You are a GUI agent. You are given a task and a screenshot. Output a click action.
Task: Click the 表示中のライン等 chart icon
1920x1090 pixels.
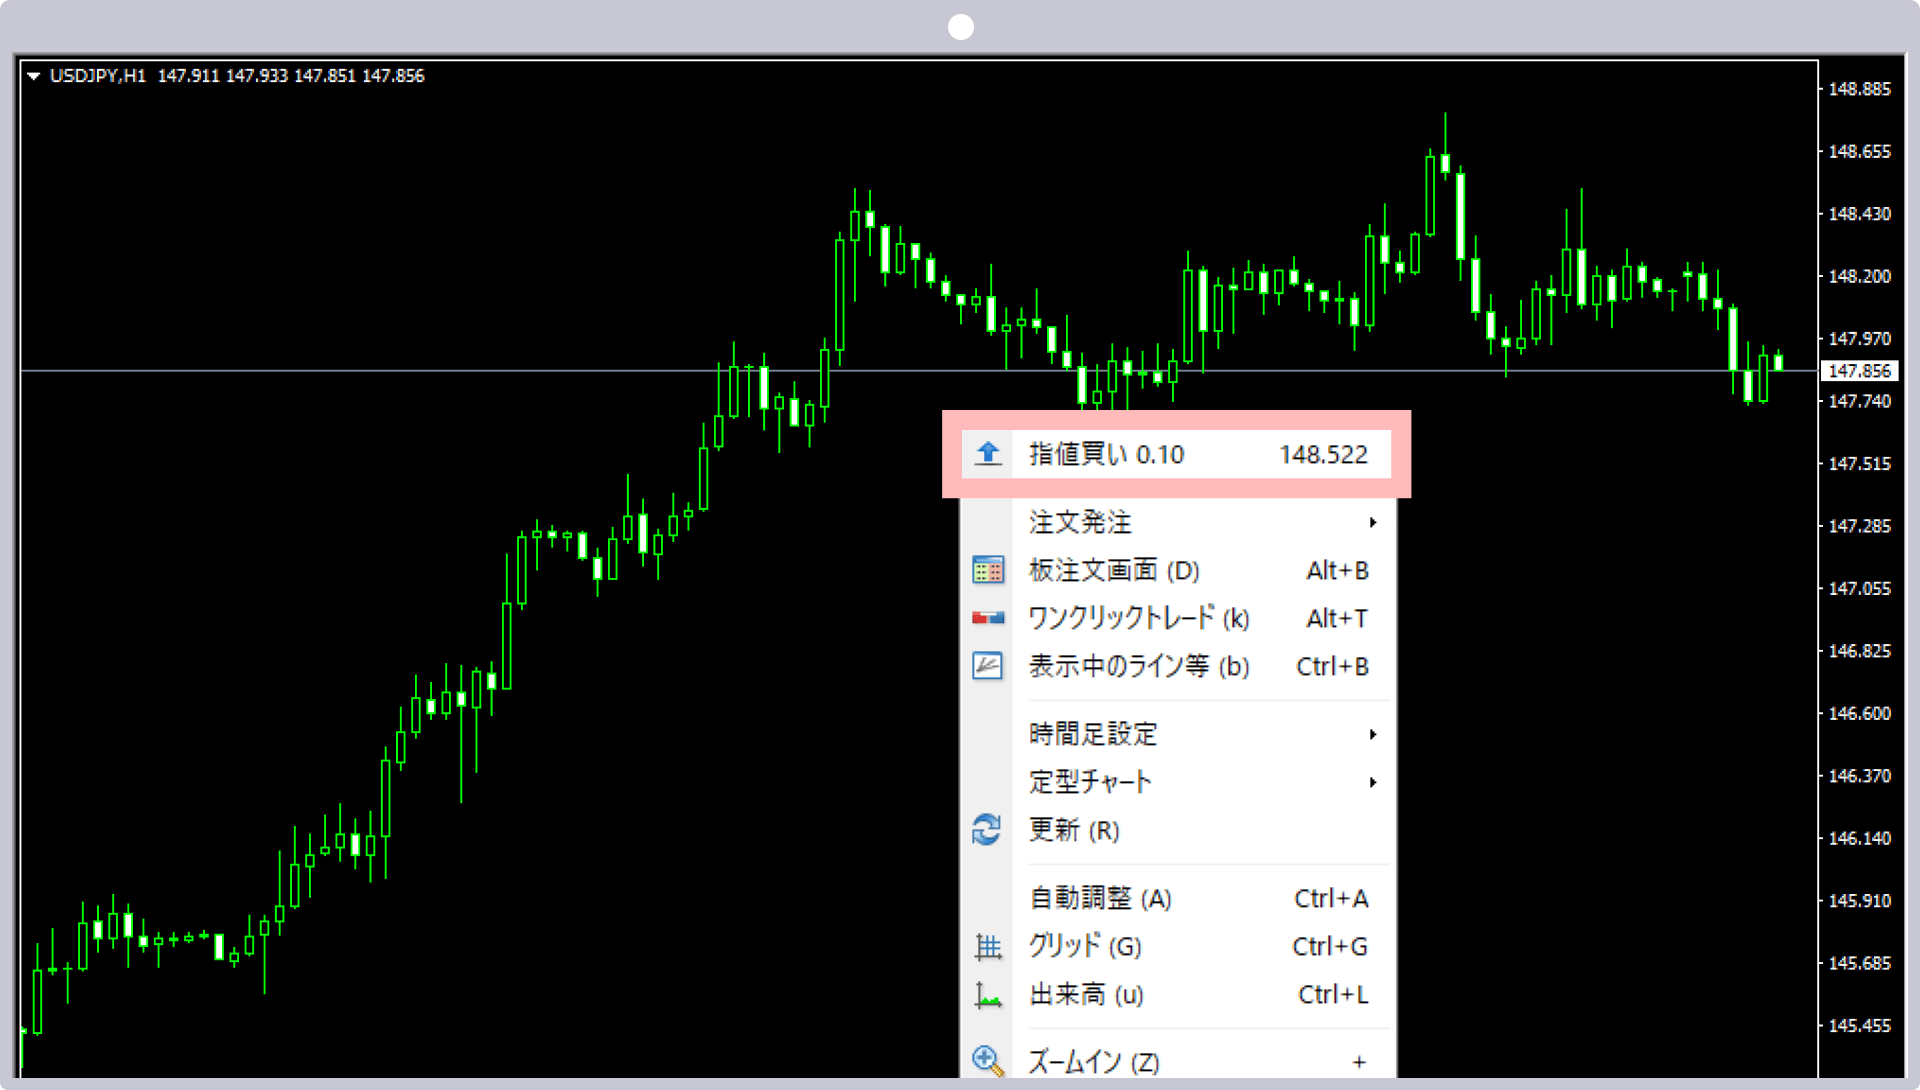pos(988,666)
